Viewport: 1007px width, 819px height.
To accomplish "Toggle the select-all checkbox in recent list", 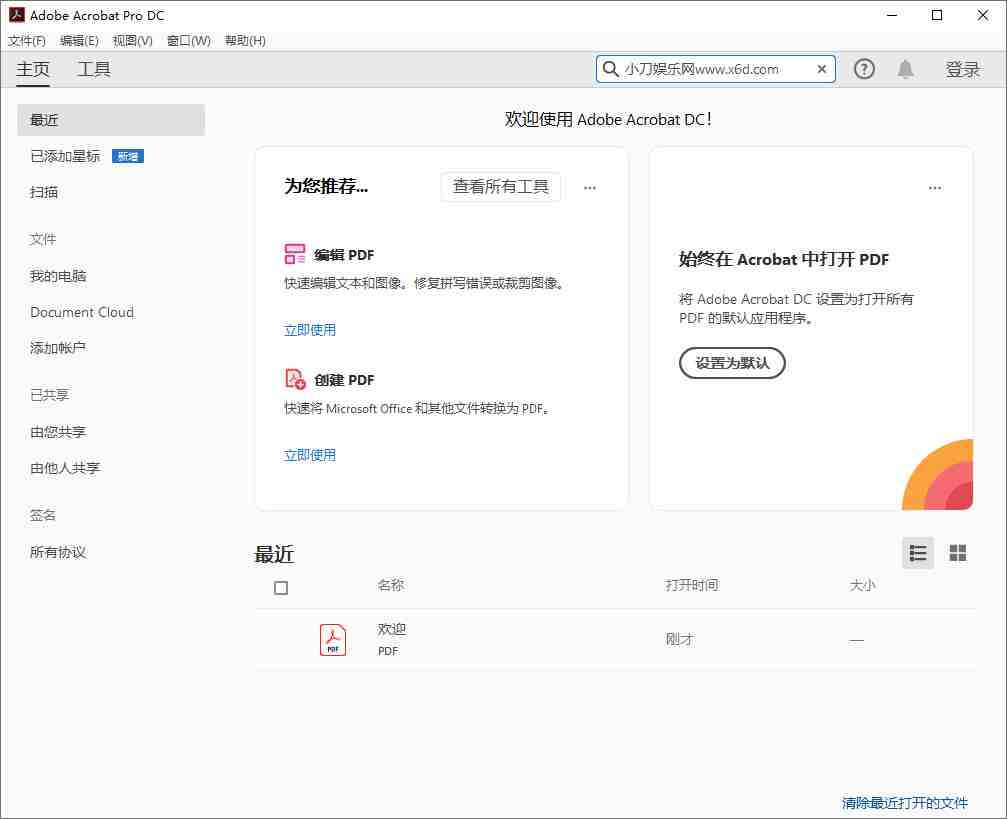I will click(x=281, y=588).
